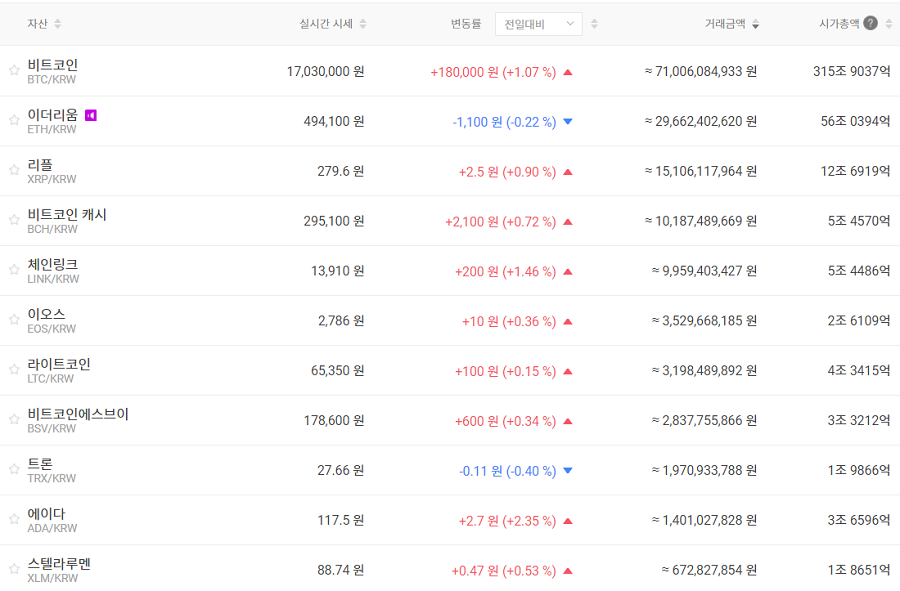Select the 에이다 asset name
Screen dimensions: 900x591
[46, 514]
